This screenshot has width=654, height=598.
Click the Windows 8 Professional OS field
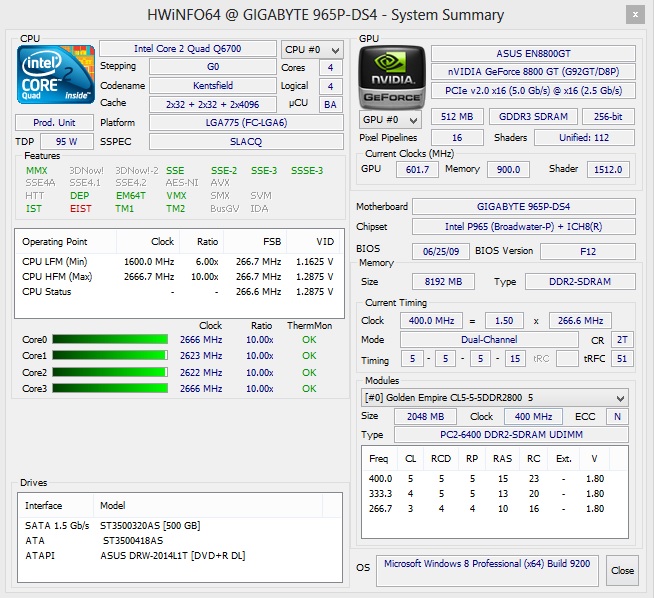pos(487,570)
